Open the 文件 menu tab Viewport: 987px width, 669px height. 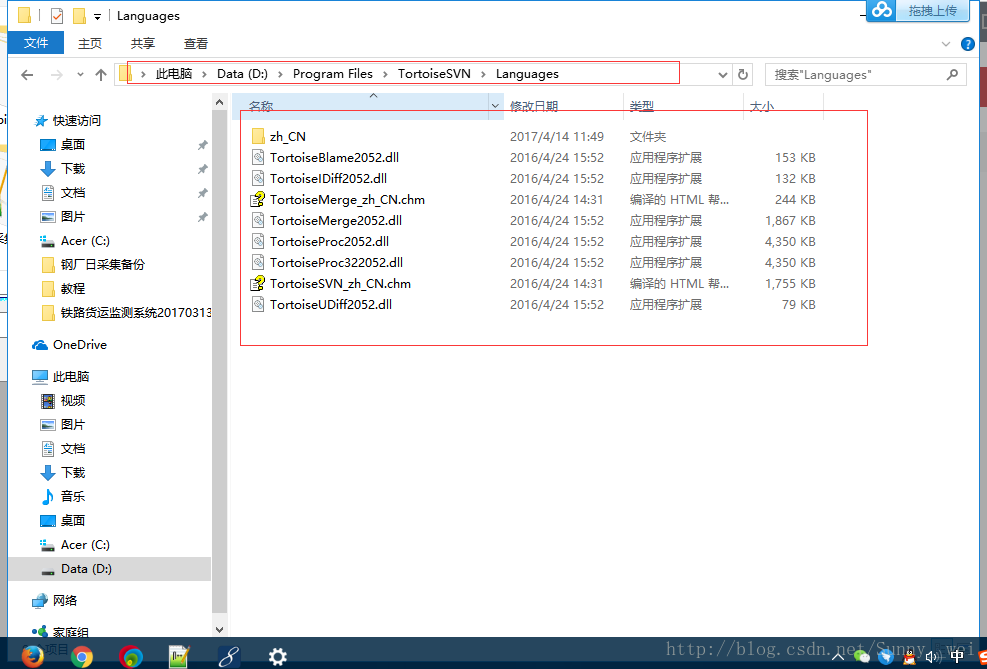[36, 43]
